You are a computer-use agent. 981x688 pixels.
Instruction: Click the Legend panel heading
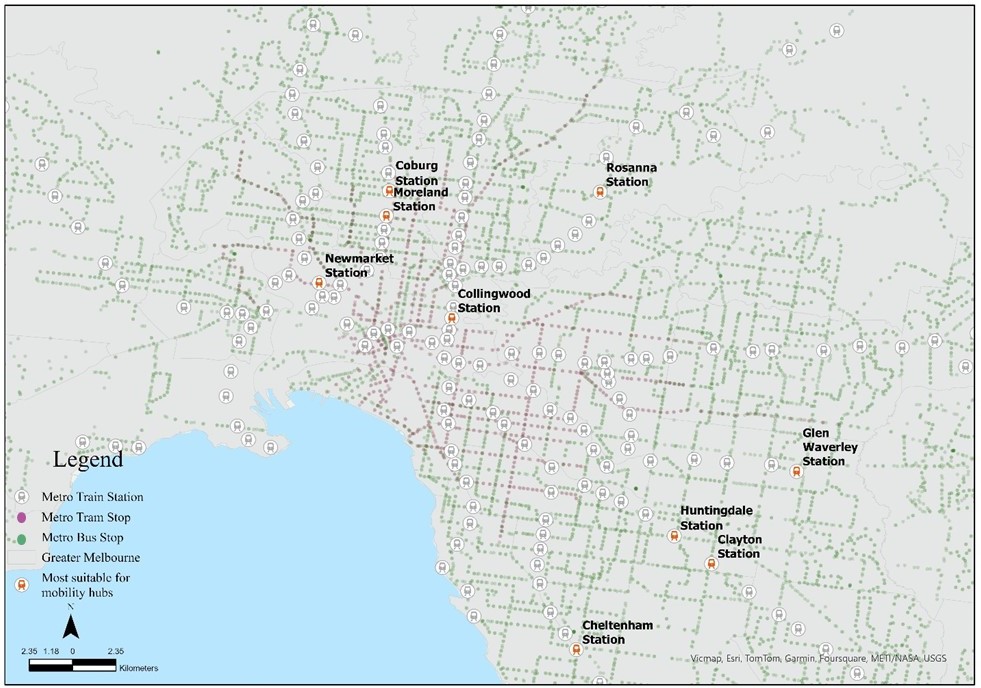88,461
